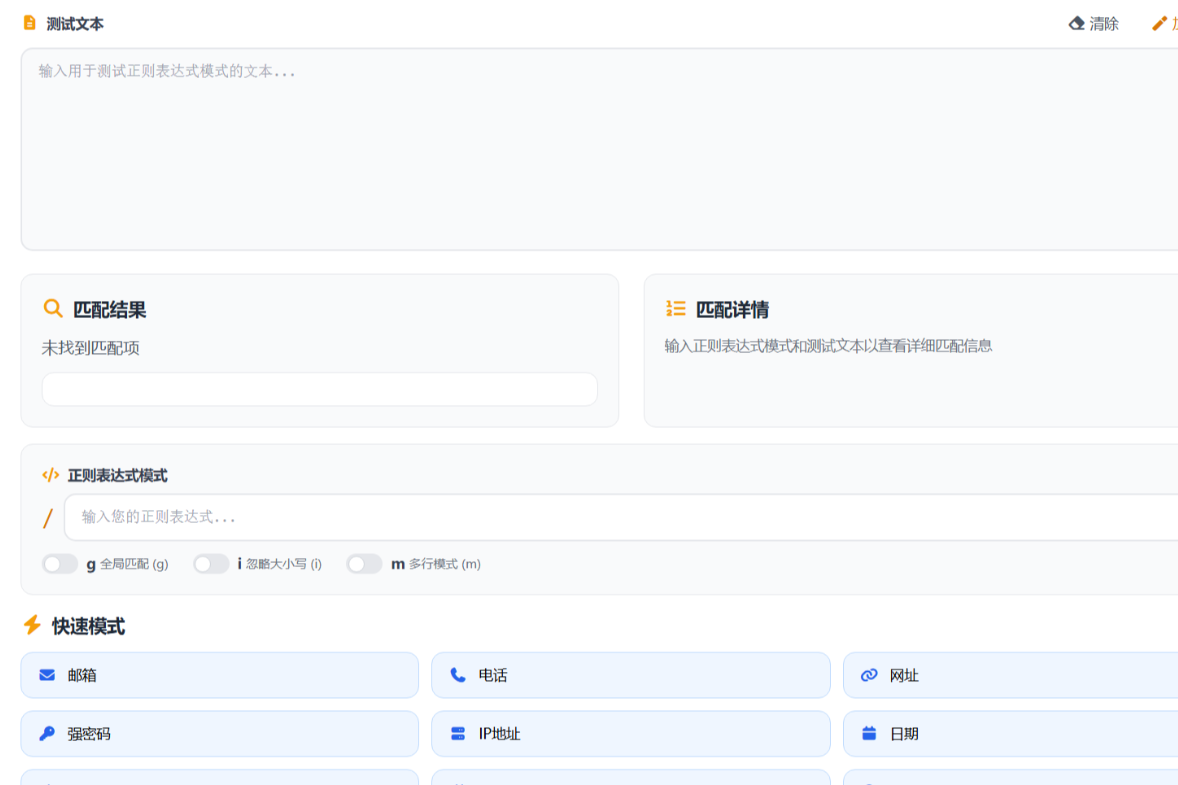Screen dimensions: 1178x785
Task: Click the 清除 button label
Action: point(1104,24)
